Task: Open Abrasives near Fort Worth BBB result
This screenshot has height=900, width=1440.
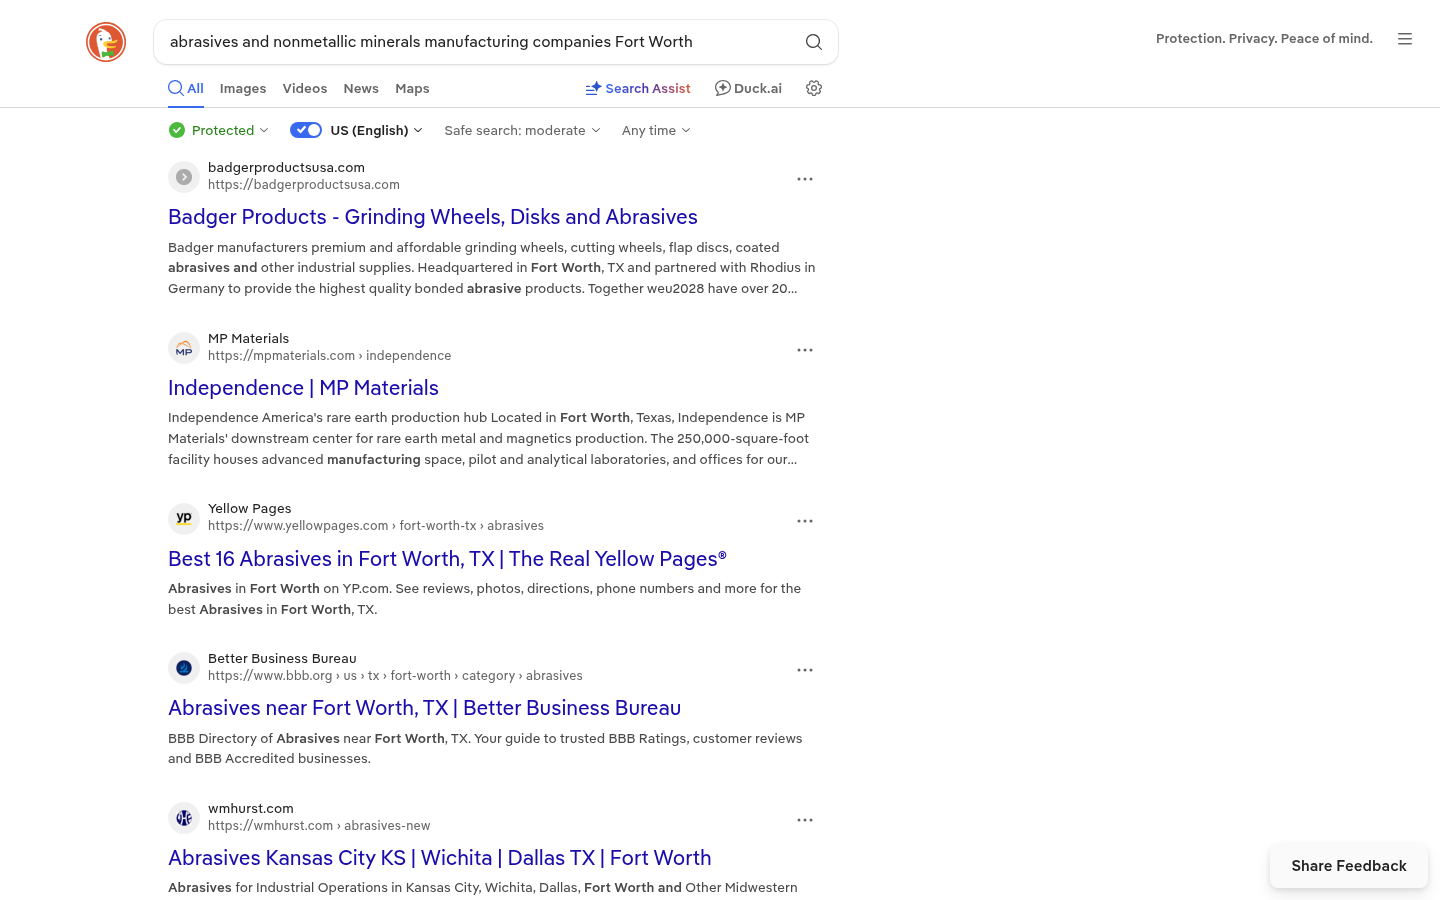Action: click(424, 708)
